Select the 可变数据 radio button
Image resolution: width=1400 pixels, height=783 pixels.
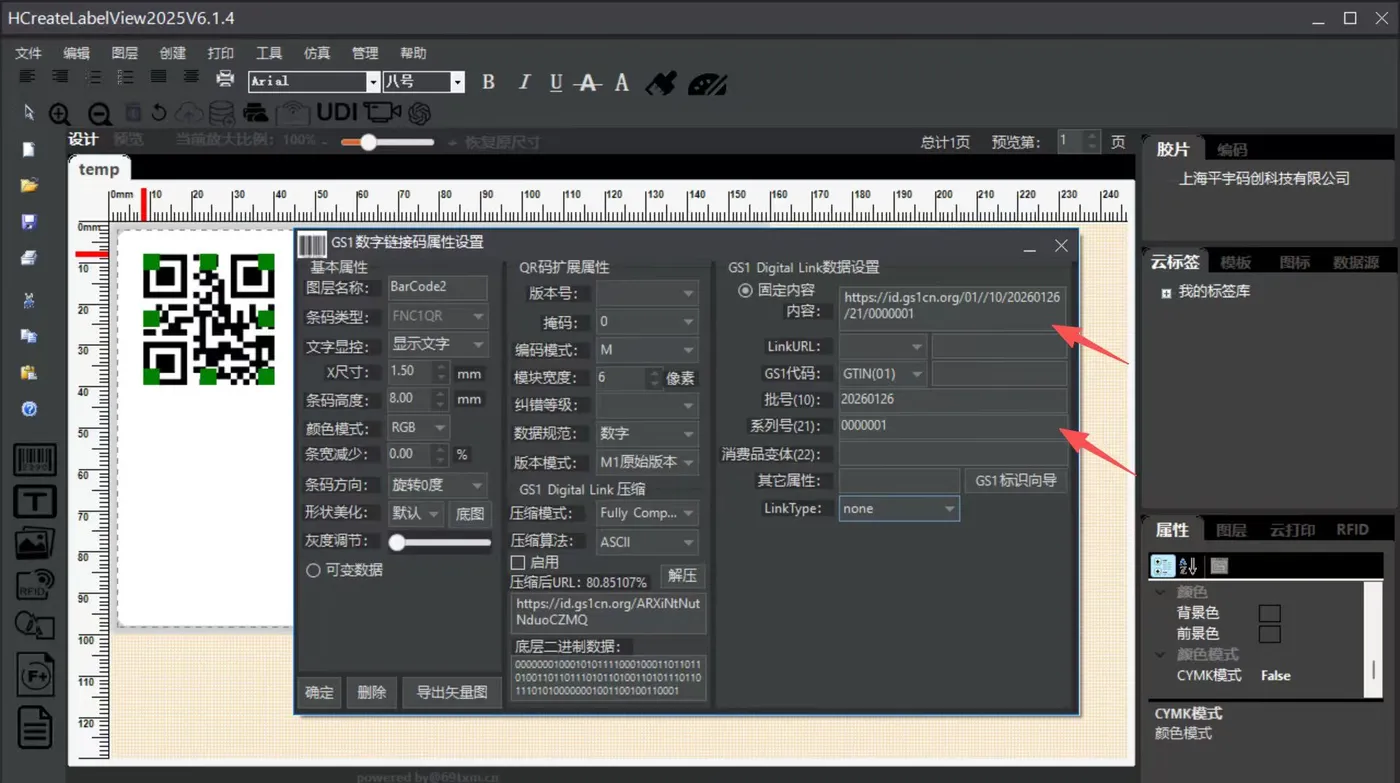pos(313,570)
